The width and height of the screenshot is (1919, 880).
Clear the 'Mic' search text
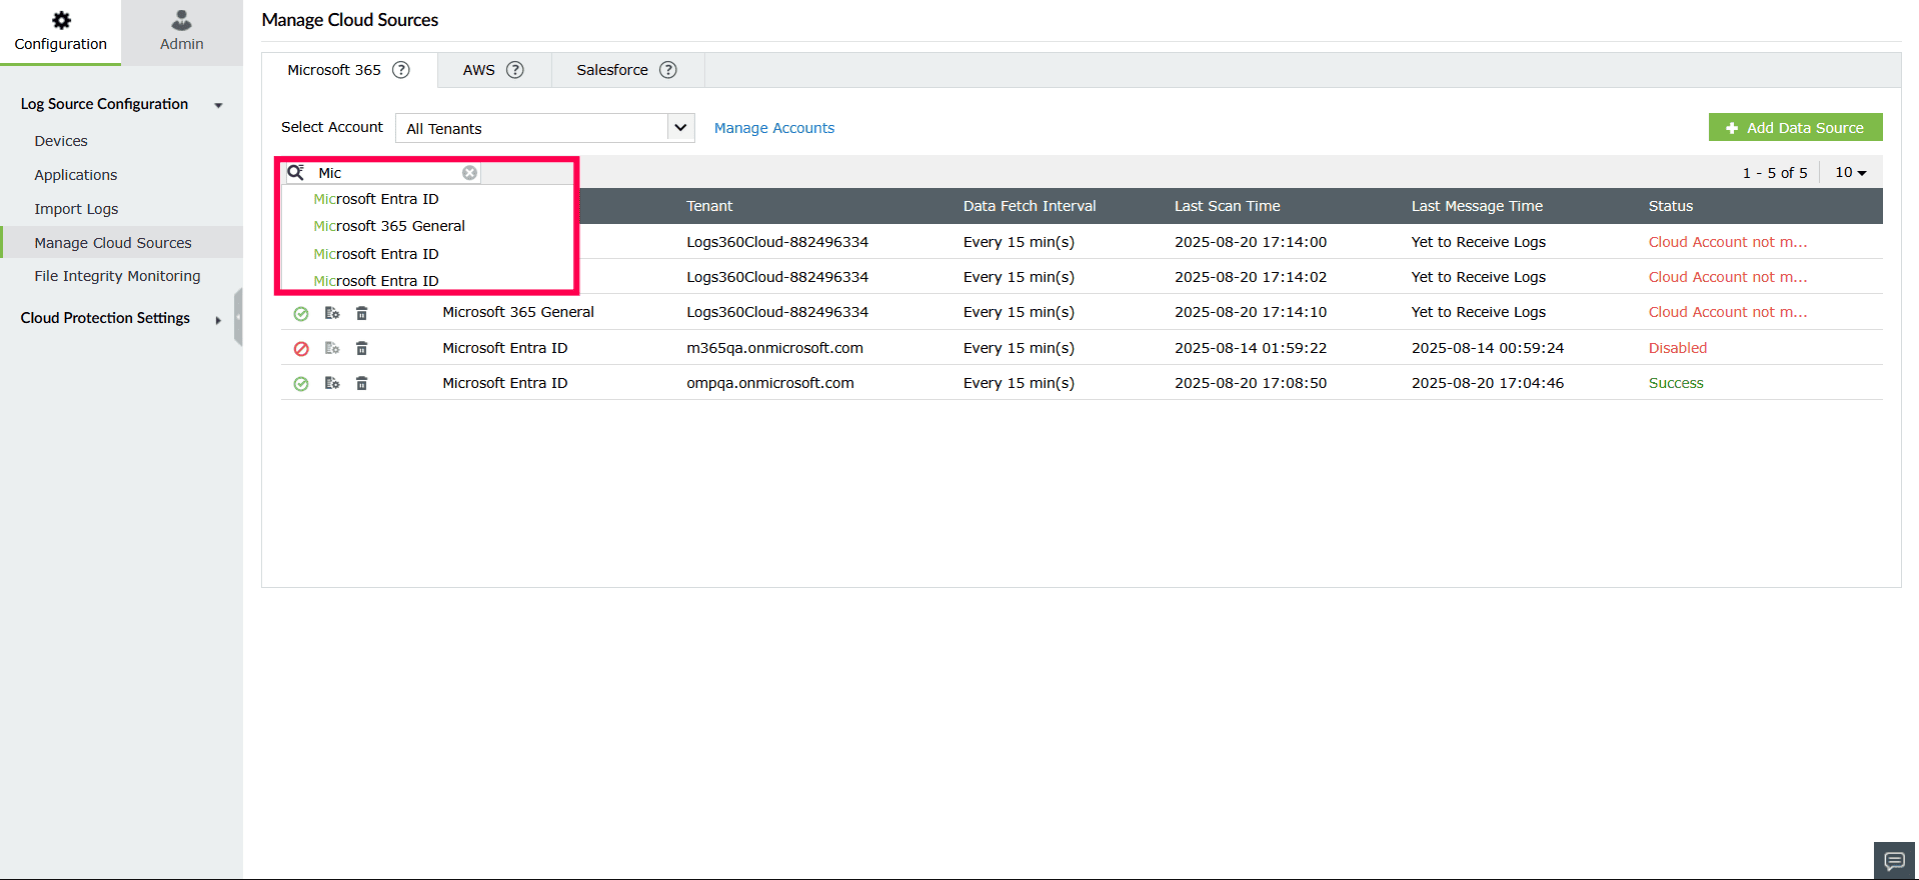pos(469,173)
